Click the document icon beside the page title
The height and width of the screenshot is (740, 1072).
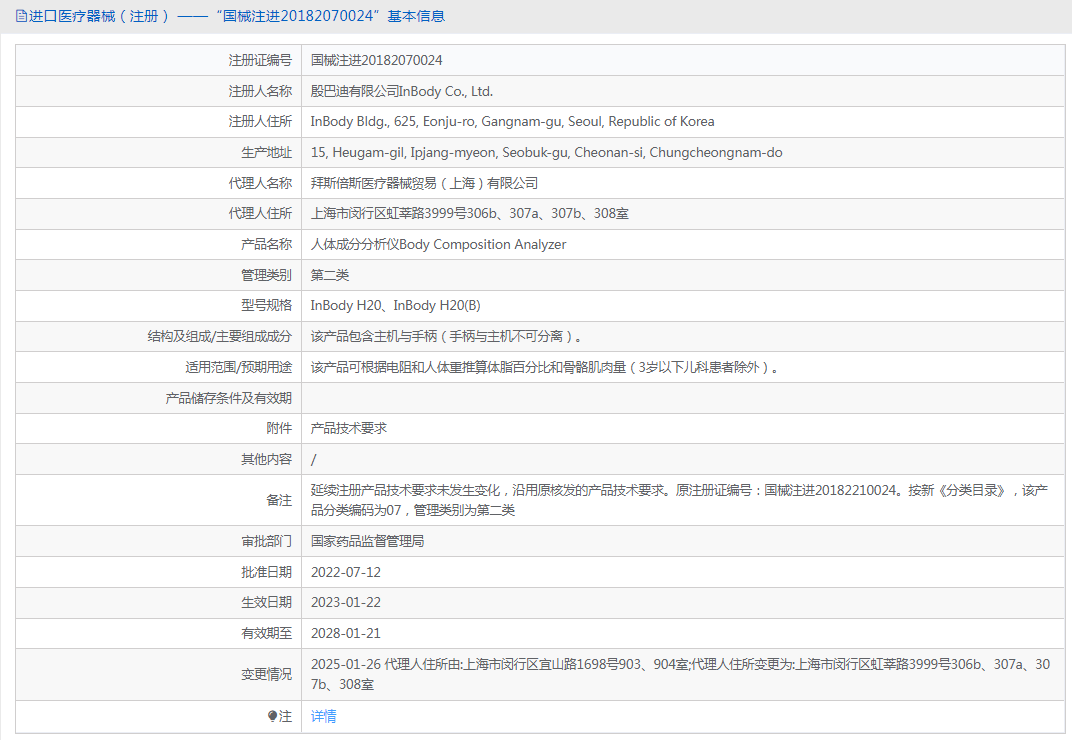click(21, 16)
